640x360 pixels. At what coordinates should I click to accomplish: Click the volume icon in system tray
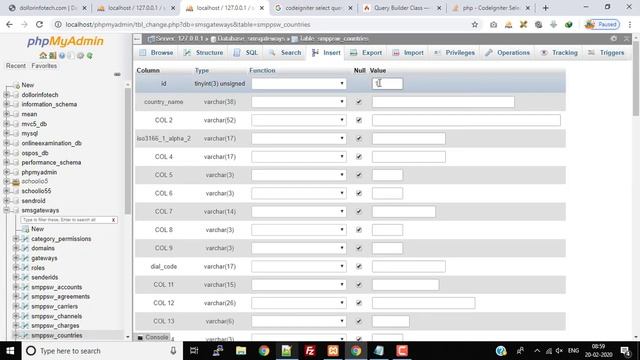coord(559,351)
